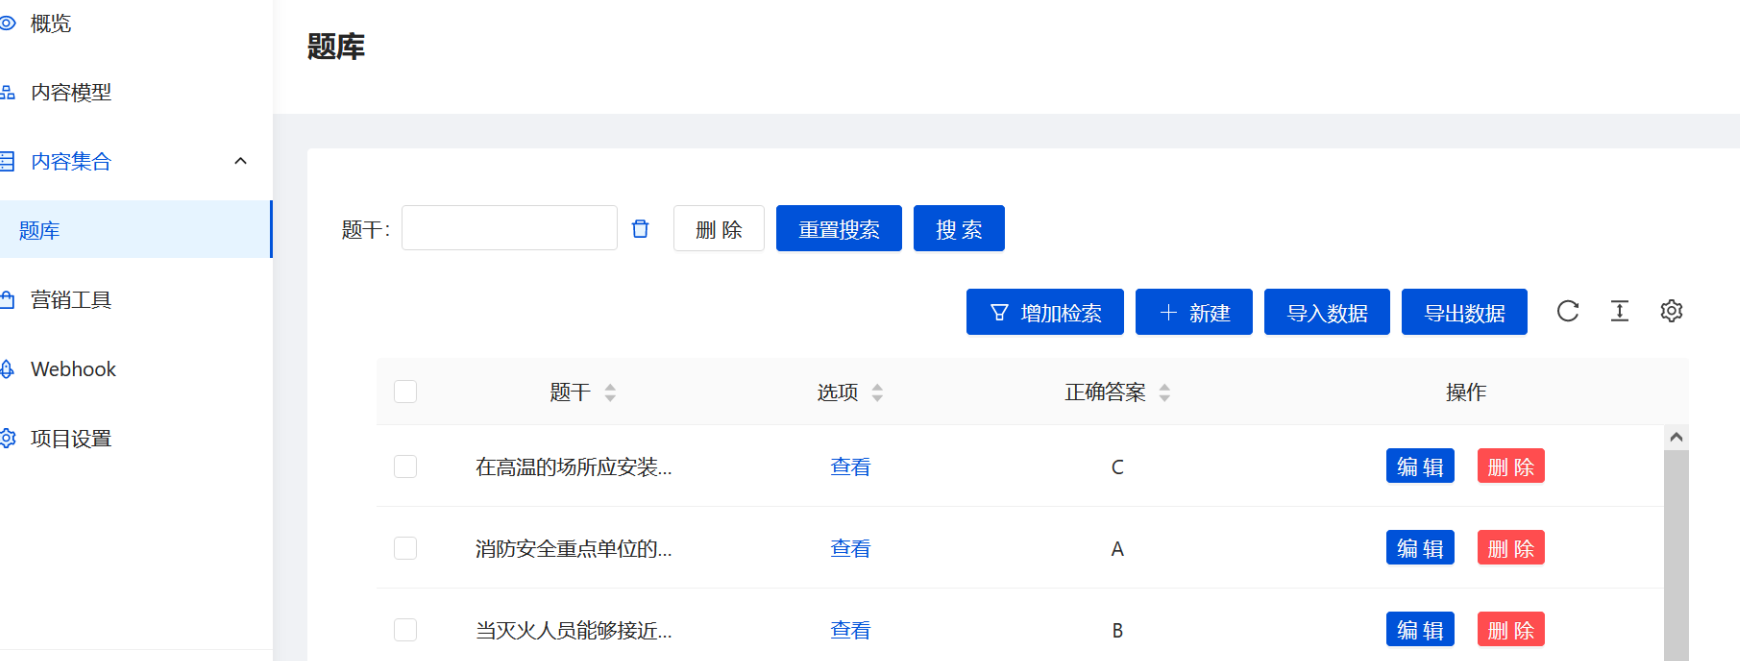Click the 增加检索 filter button

[1045, 312]
